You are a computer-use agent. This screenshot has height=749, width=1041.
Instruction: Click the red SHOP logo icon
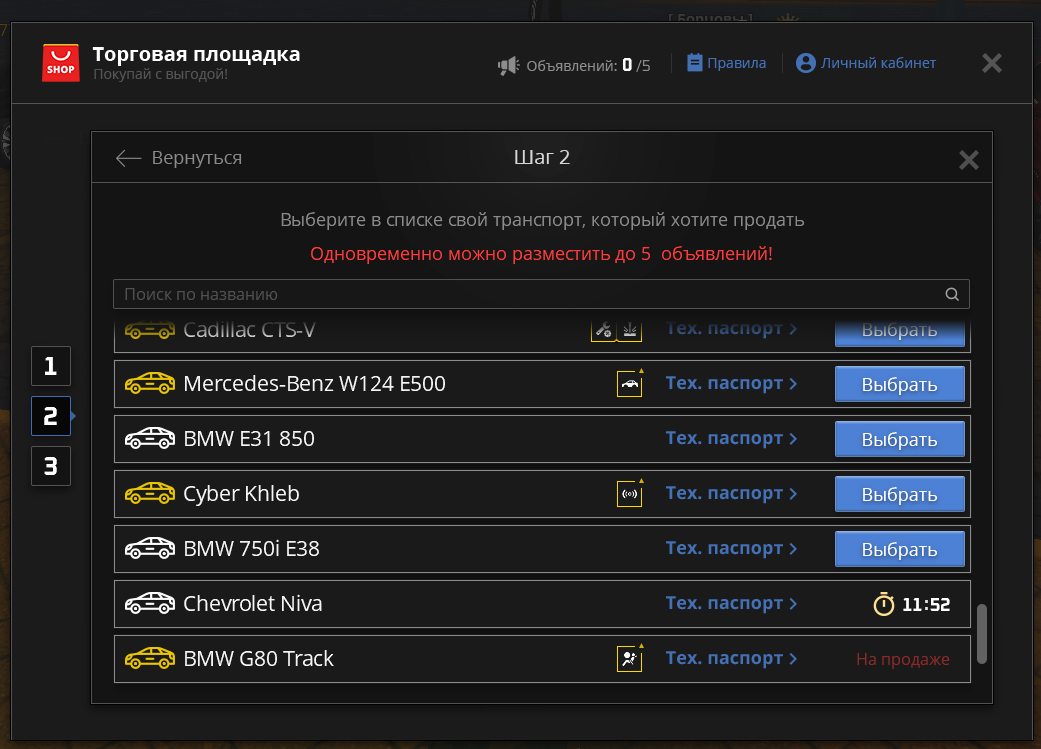[x=60, y=63]
